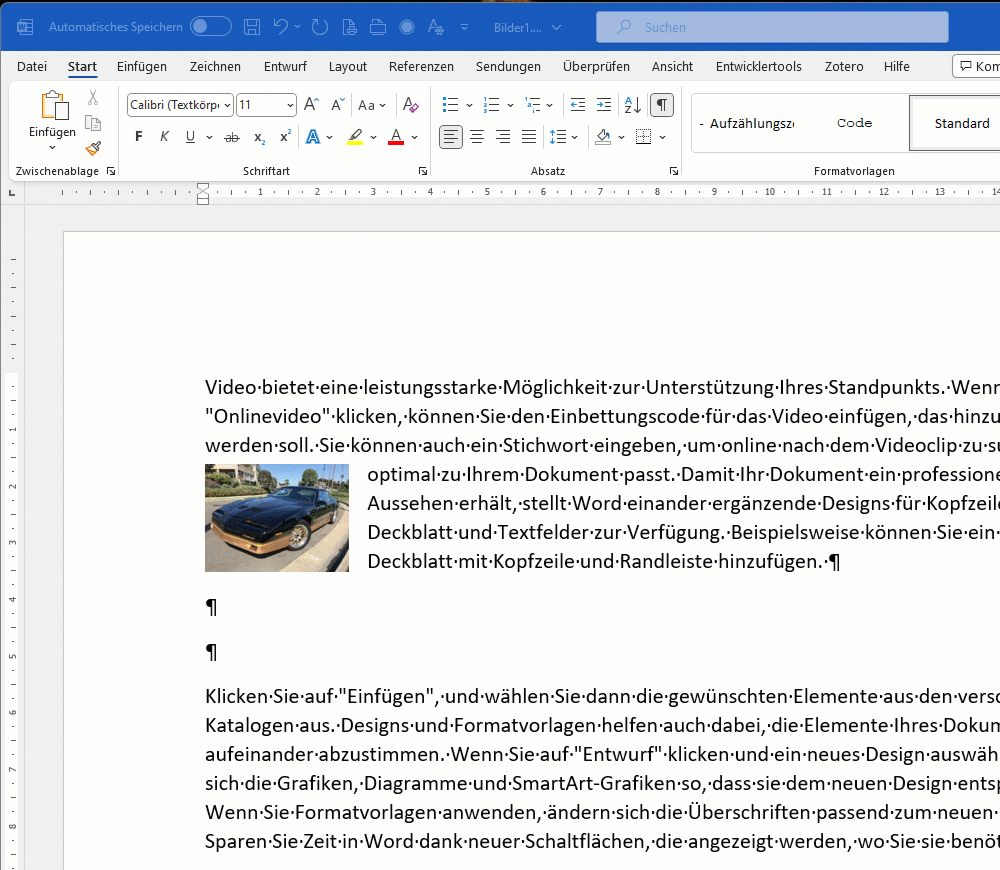Screen dimensions: 1000x870
Task: Toggle paragraph marks display
Action: coord(661,105)
